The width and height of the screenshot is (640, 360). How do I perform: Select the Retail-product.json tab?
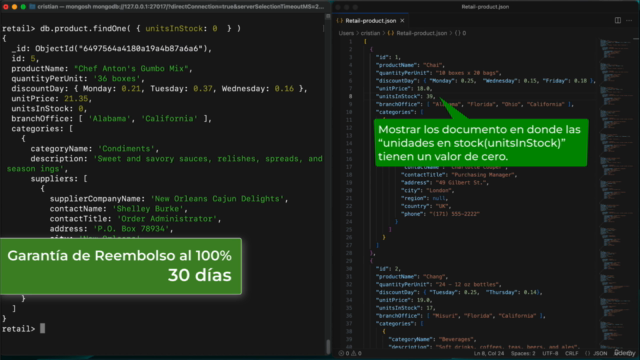click(x=371, y=20)
